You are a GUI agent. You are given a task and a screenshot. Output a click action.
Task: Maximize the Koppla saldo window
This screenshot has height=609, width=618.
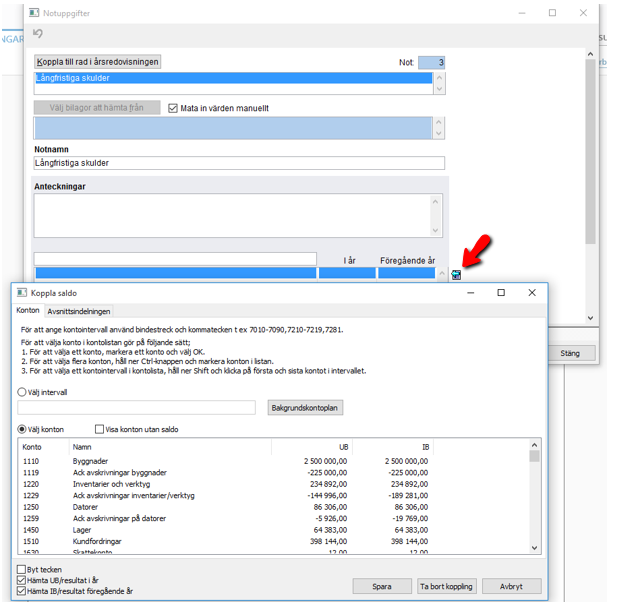coord(501,292)
